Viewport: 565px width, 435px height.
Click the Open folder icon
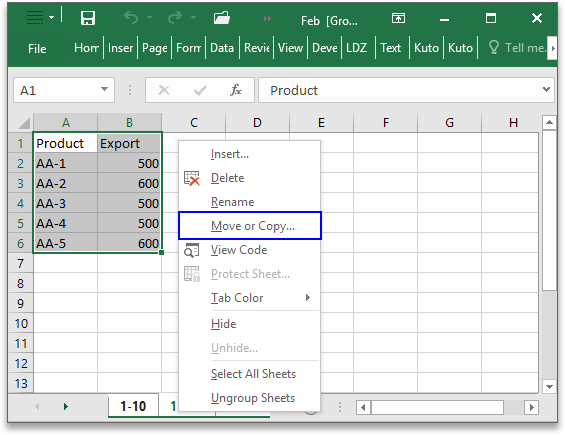point(222,17)
